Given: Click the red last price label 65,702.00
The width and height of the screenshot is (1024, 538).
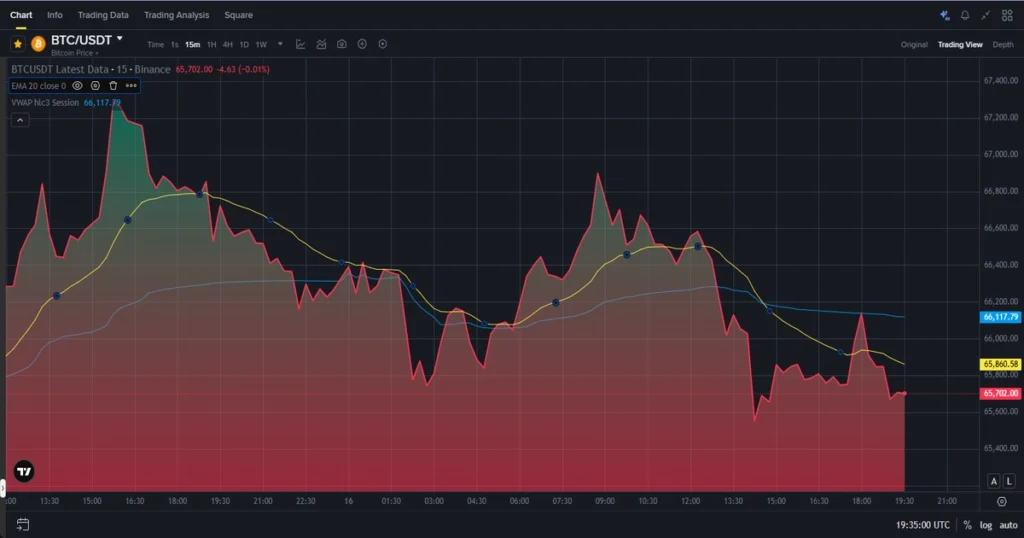Looking at the screenshot, I should 1000,393.
